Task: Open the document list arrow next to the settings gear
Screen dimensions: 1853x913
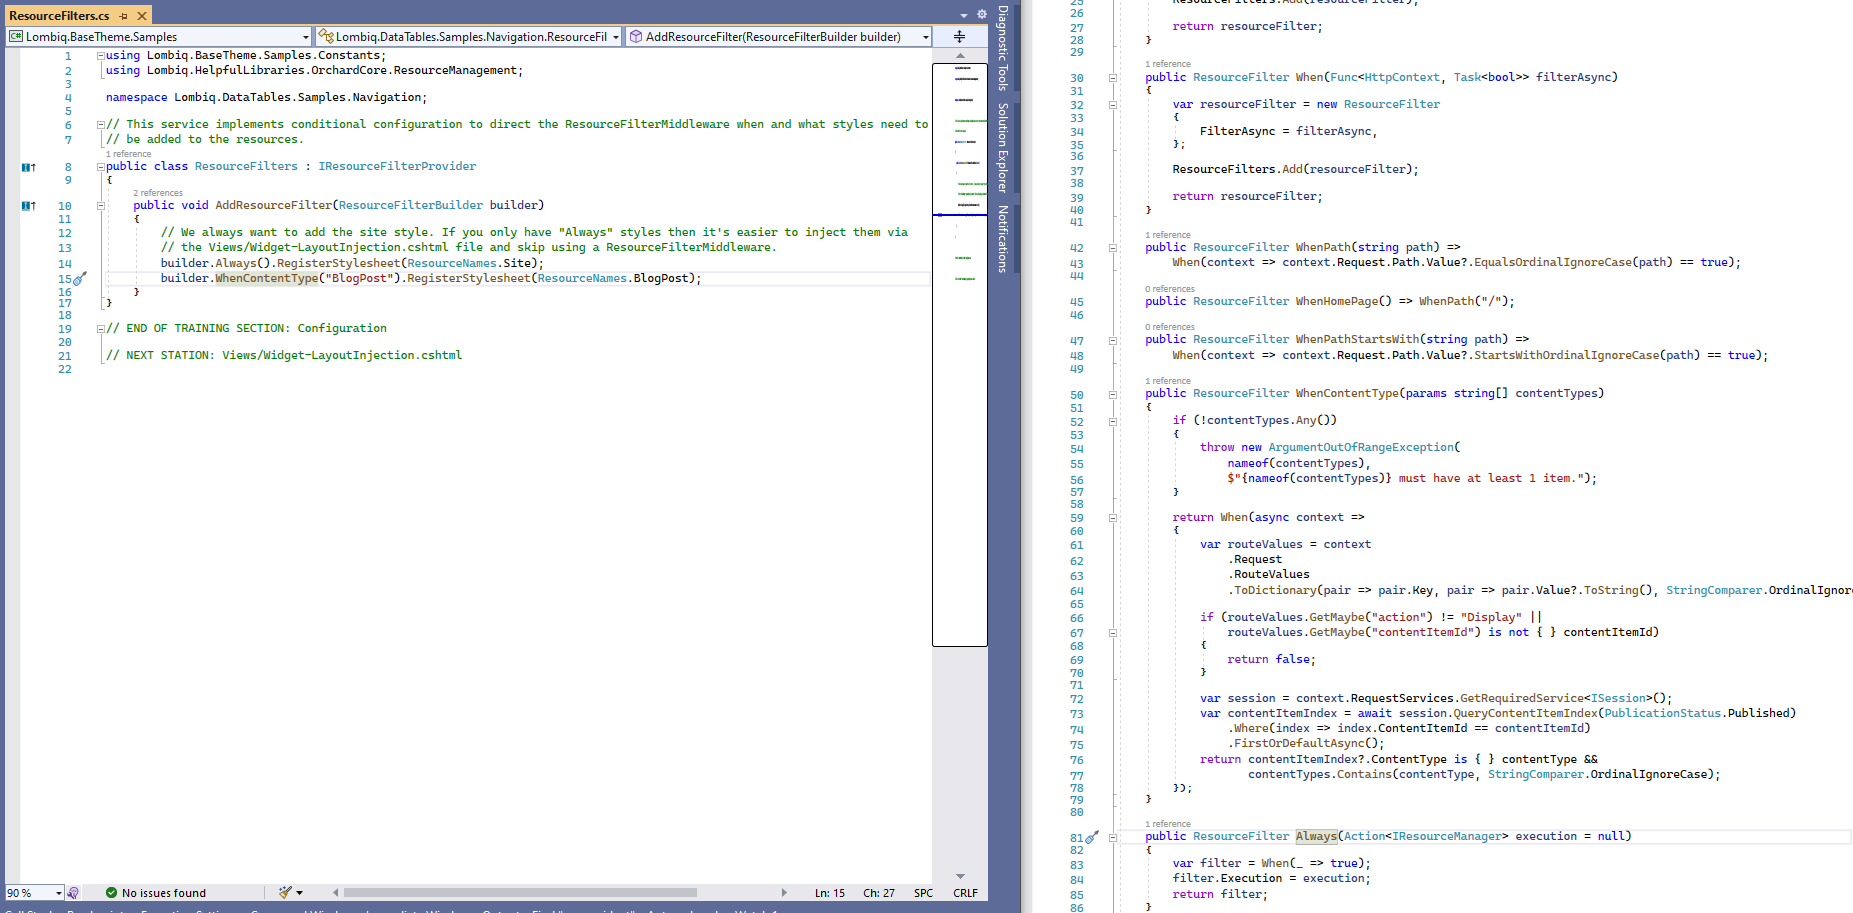Action: pyautogui.click(x=964, y=15)
